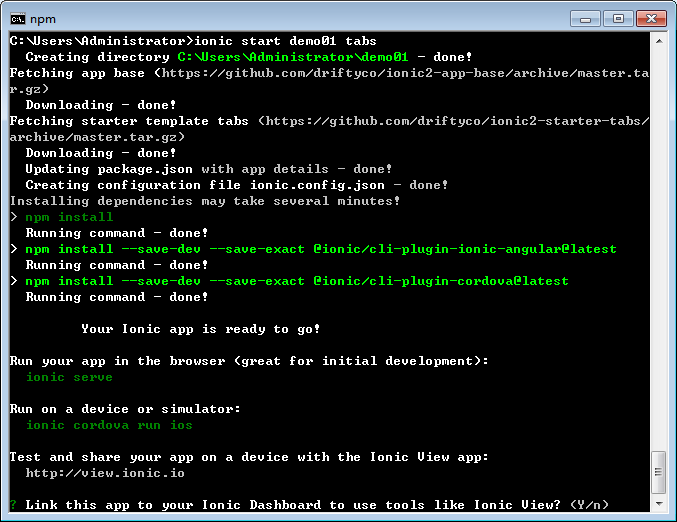Click the 'Link this app to your Ionic Dashboard' prompt
Screen dimensions: 677x522
[309, 504]
